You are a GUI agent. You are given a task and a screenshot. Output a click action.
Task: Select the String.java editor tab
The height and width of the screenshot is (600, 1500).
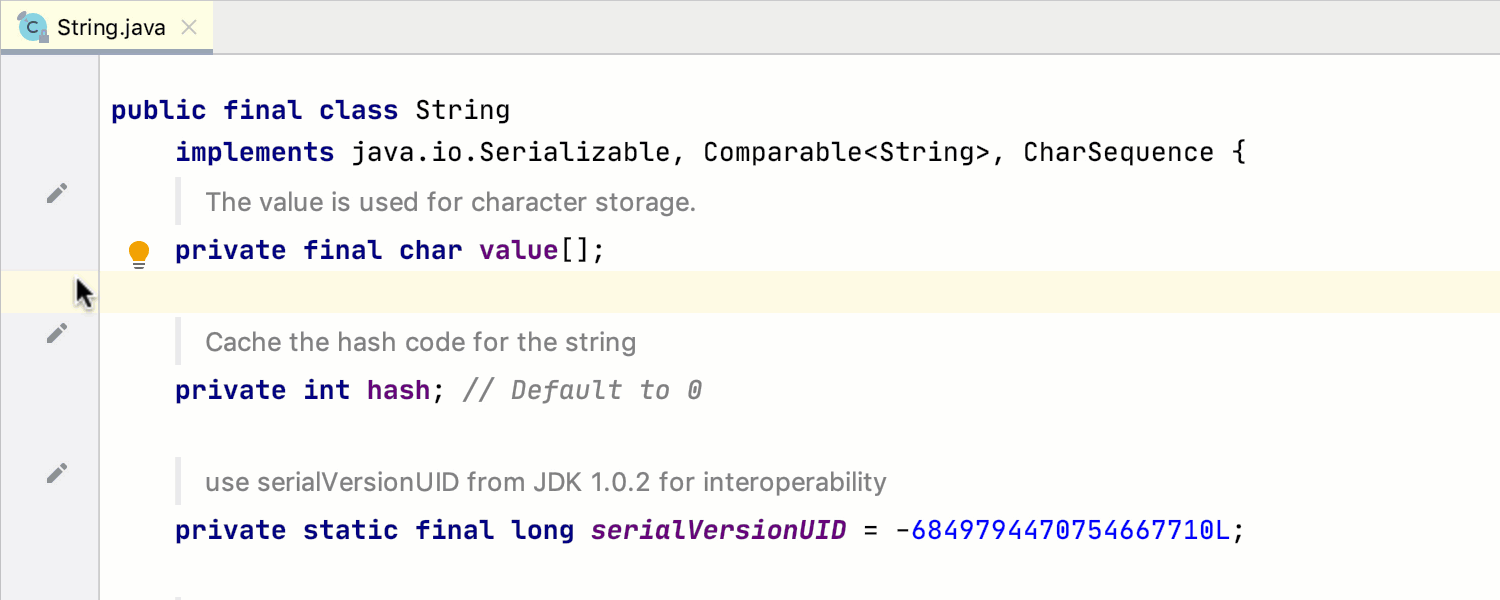tap(110, 28)
